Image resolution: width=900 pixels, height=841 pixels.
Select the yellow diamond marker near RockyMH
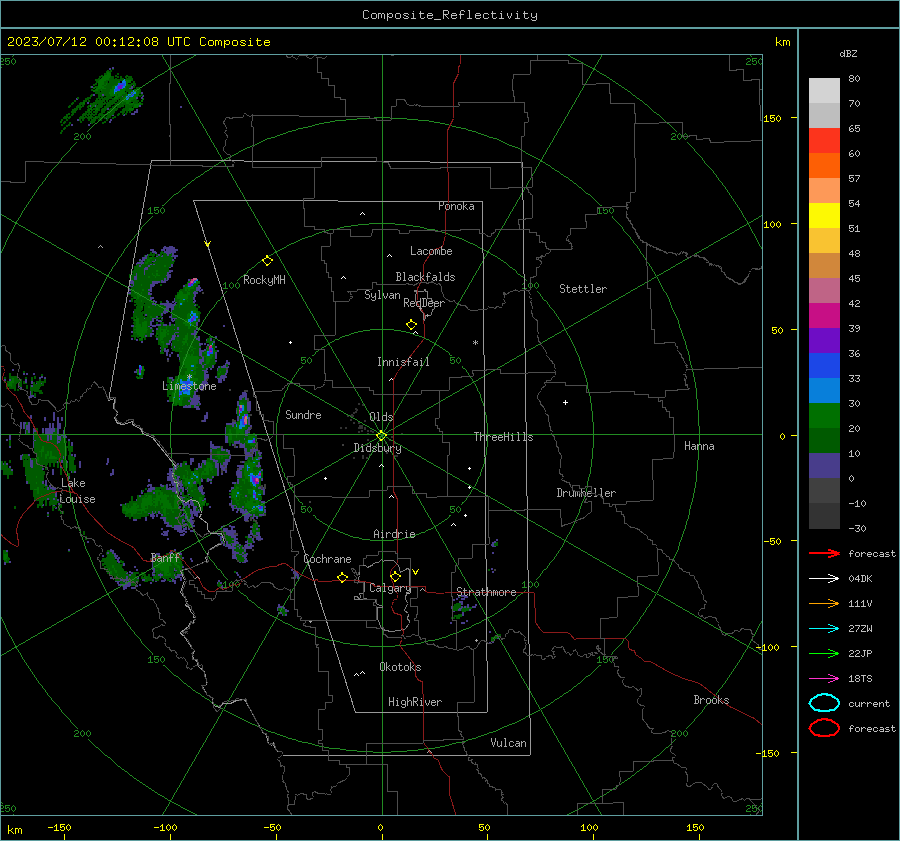click(x=267, y=261)
